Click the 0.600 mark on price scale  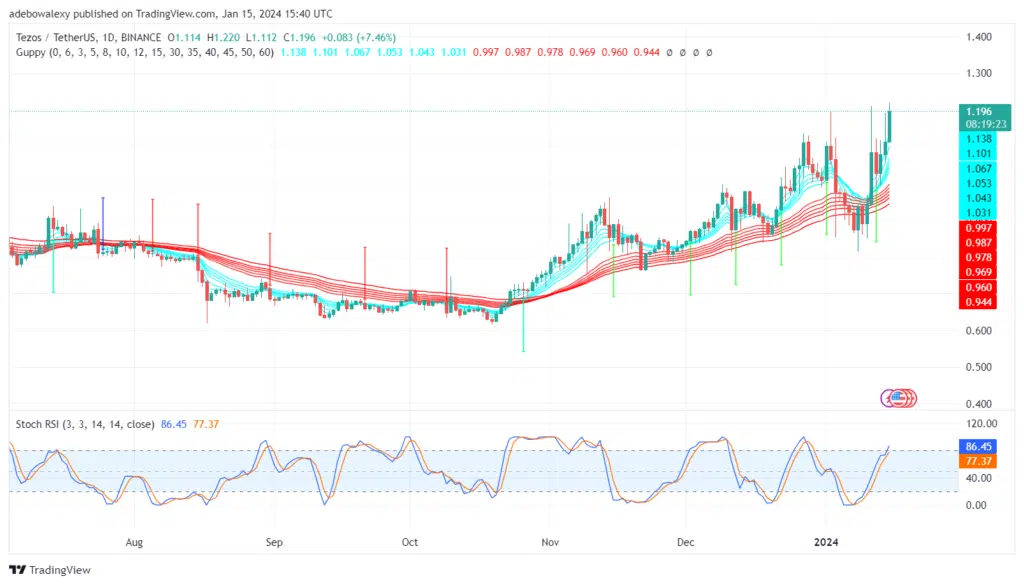pyautogui.click(x=980, y=331)
